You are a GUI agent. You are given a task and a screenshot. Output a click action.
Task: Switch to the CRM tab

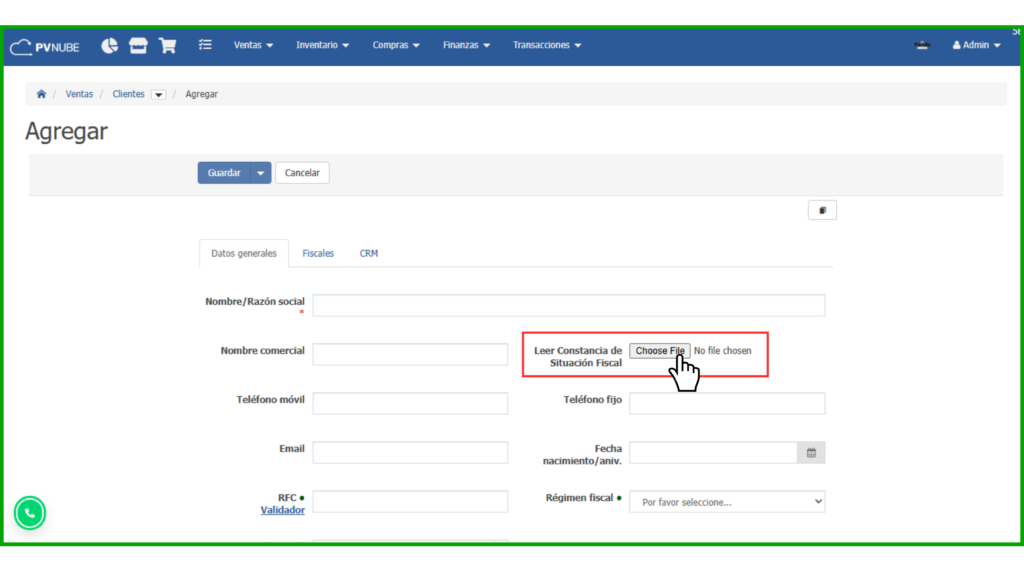(369, 254)
